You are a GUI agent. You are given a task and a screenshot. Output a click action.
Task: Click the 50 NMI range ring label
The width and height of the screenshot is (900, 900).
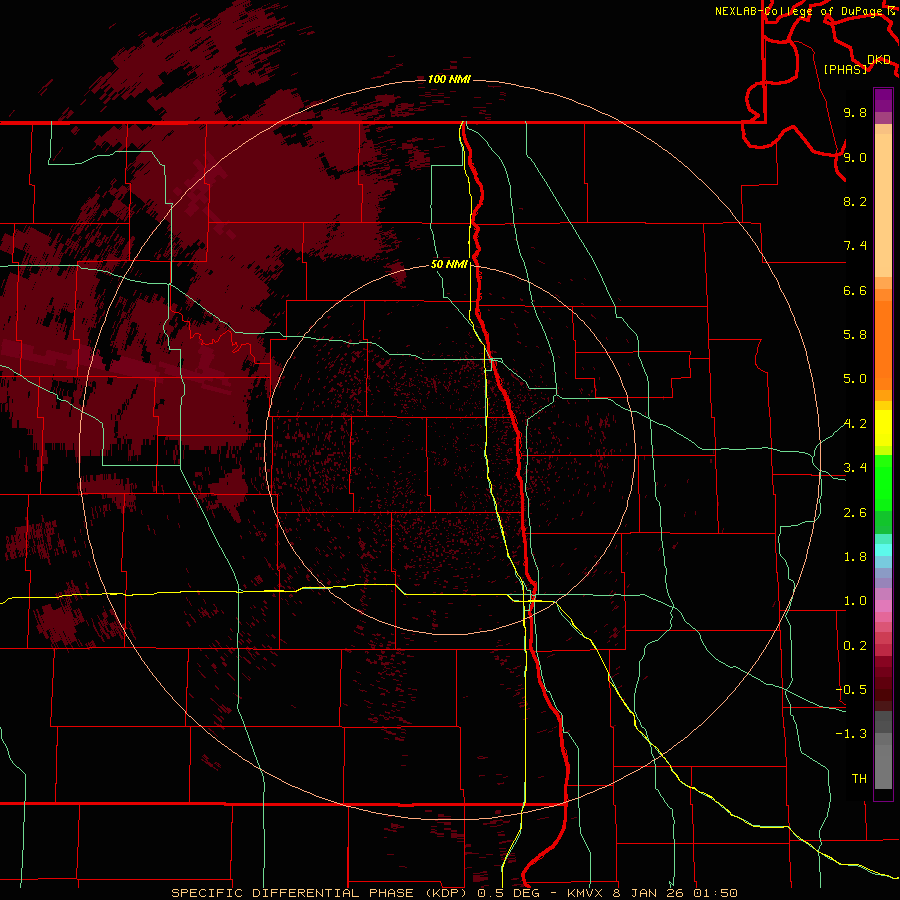tap(449, 265)
